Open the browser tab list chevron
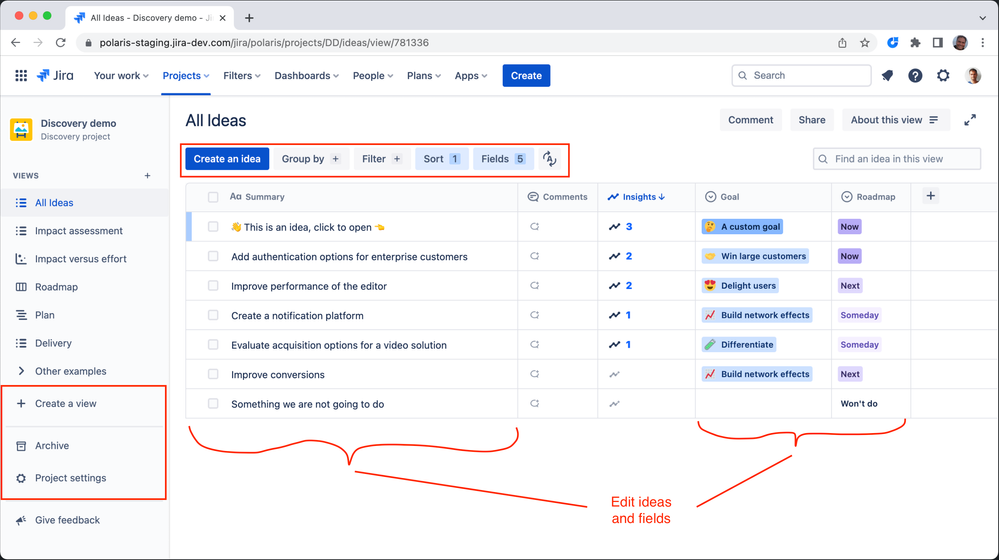 (982, 18)
